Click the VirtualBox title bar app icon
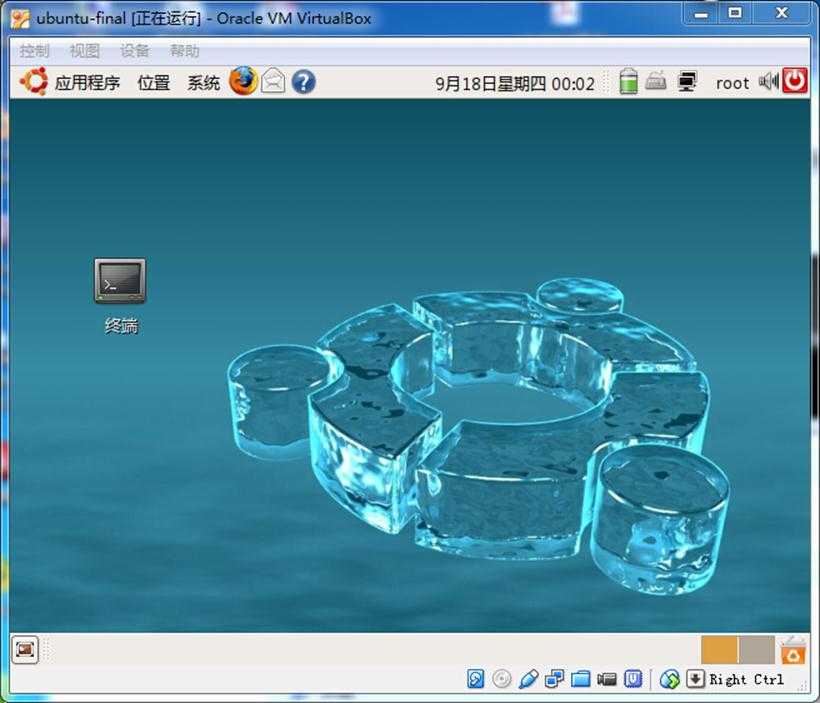 click(x=20, y=18)
